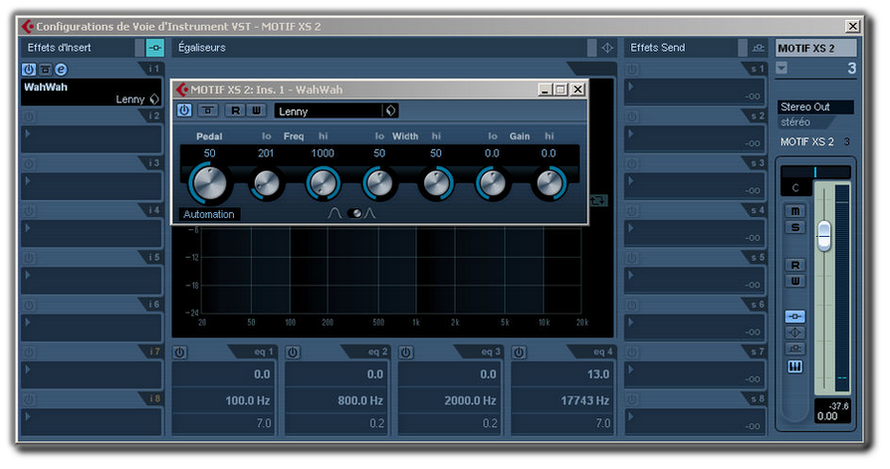
Task: Open effect selector for insert slot 2
Action: tap(90, 137)
